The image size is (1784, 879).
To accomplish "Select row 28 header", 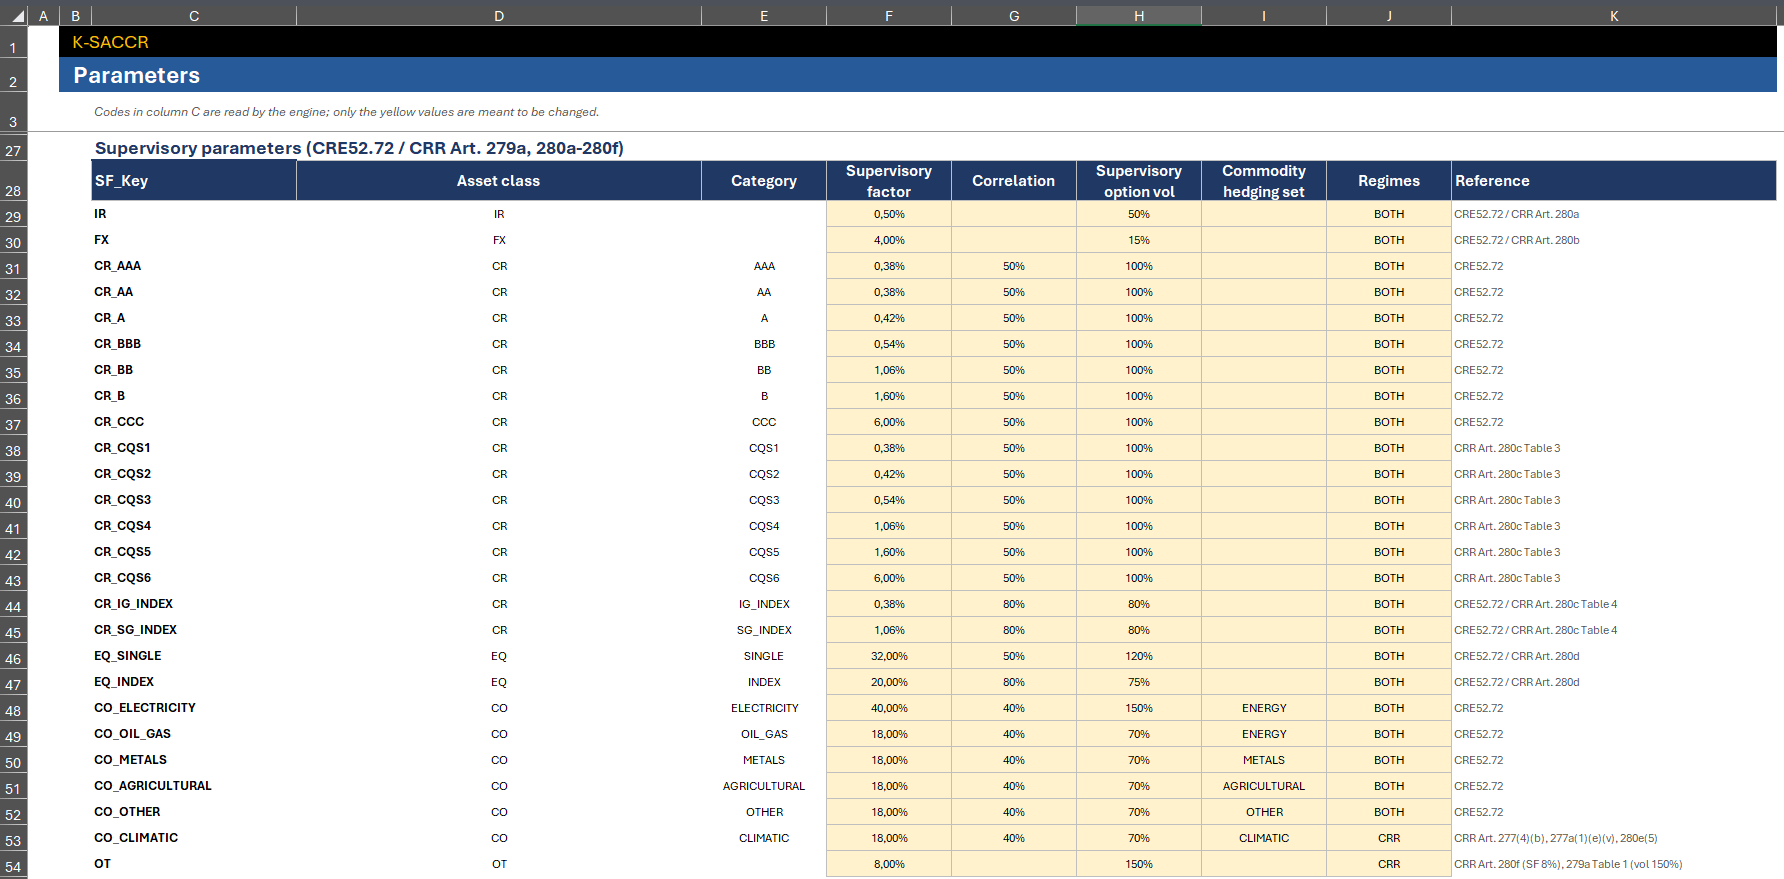I will click(x=14, y=182).
